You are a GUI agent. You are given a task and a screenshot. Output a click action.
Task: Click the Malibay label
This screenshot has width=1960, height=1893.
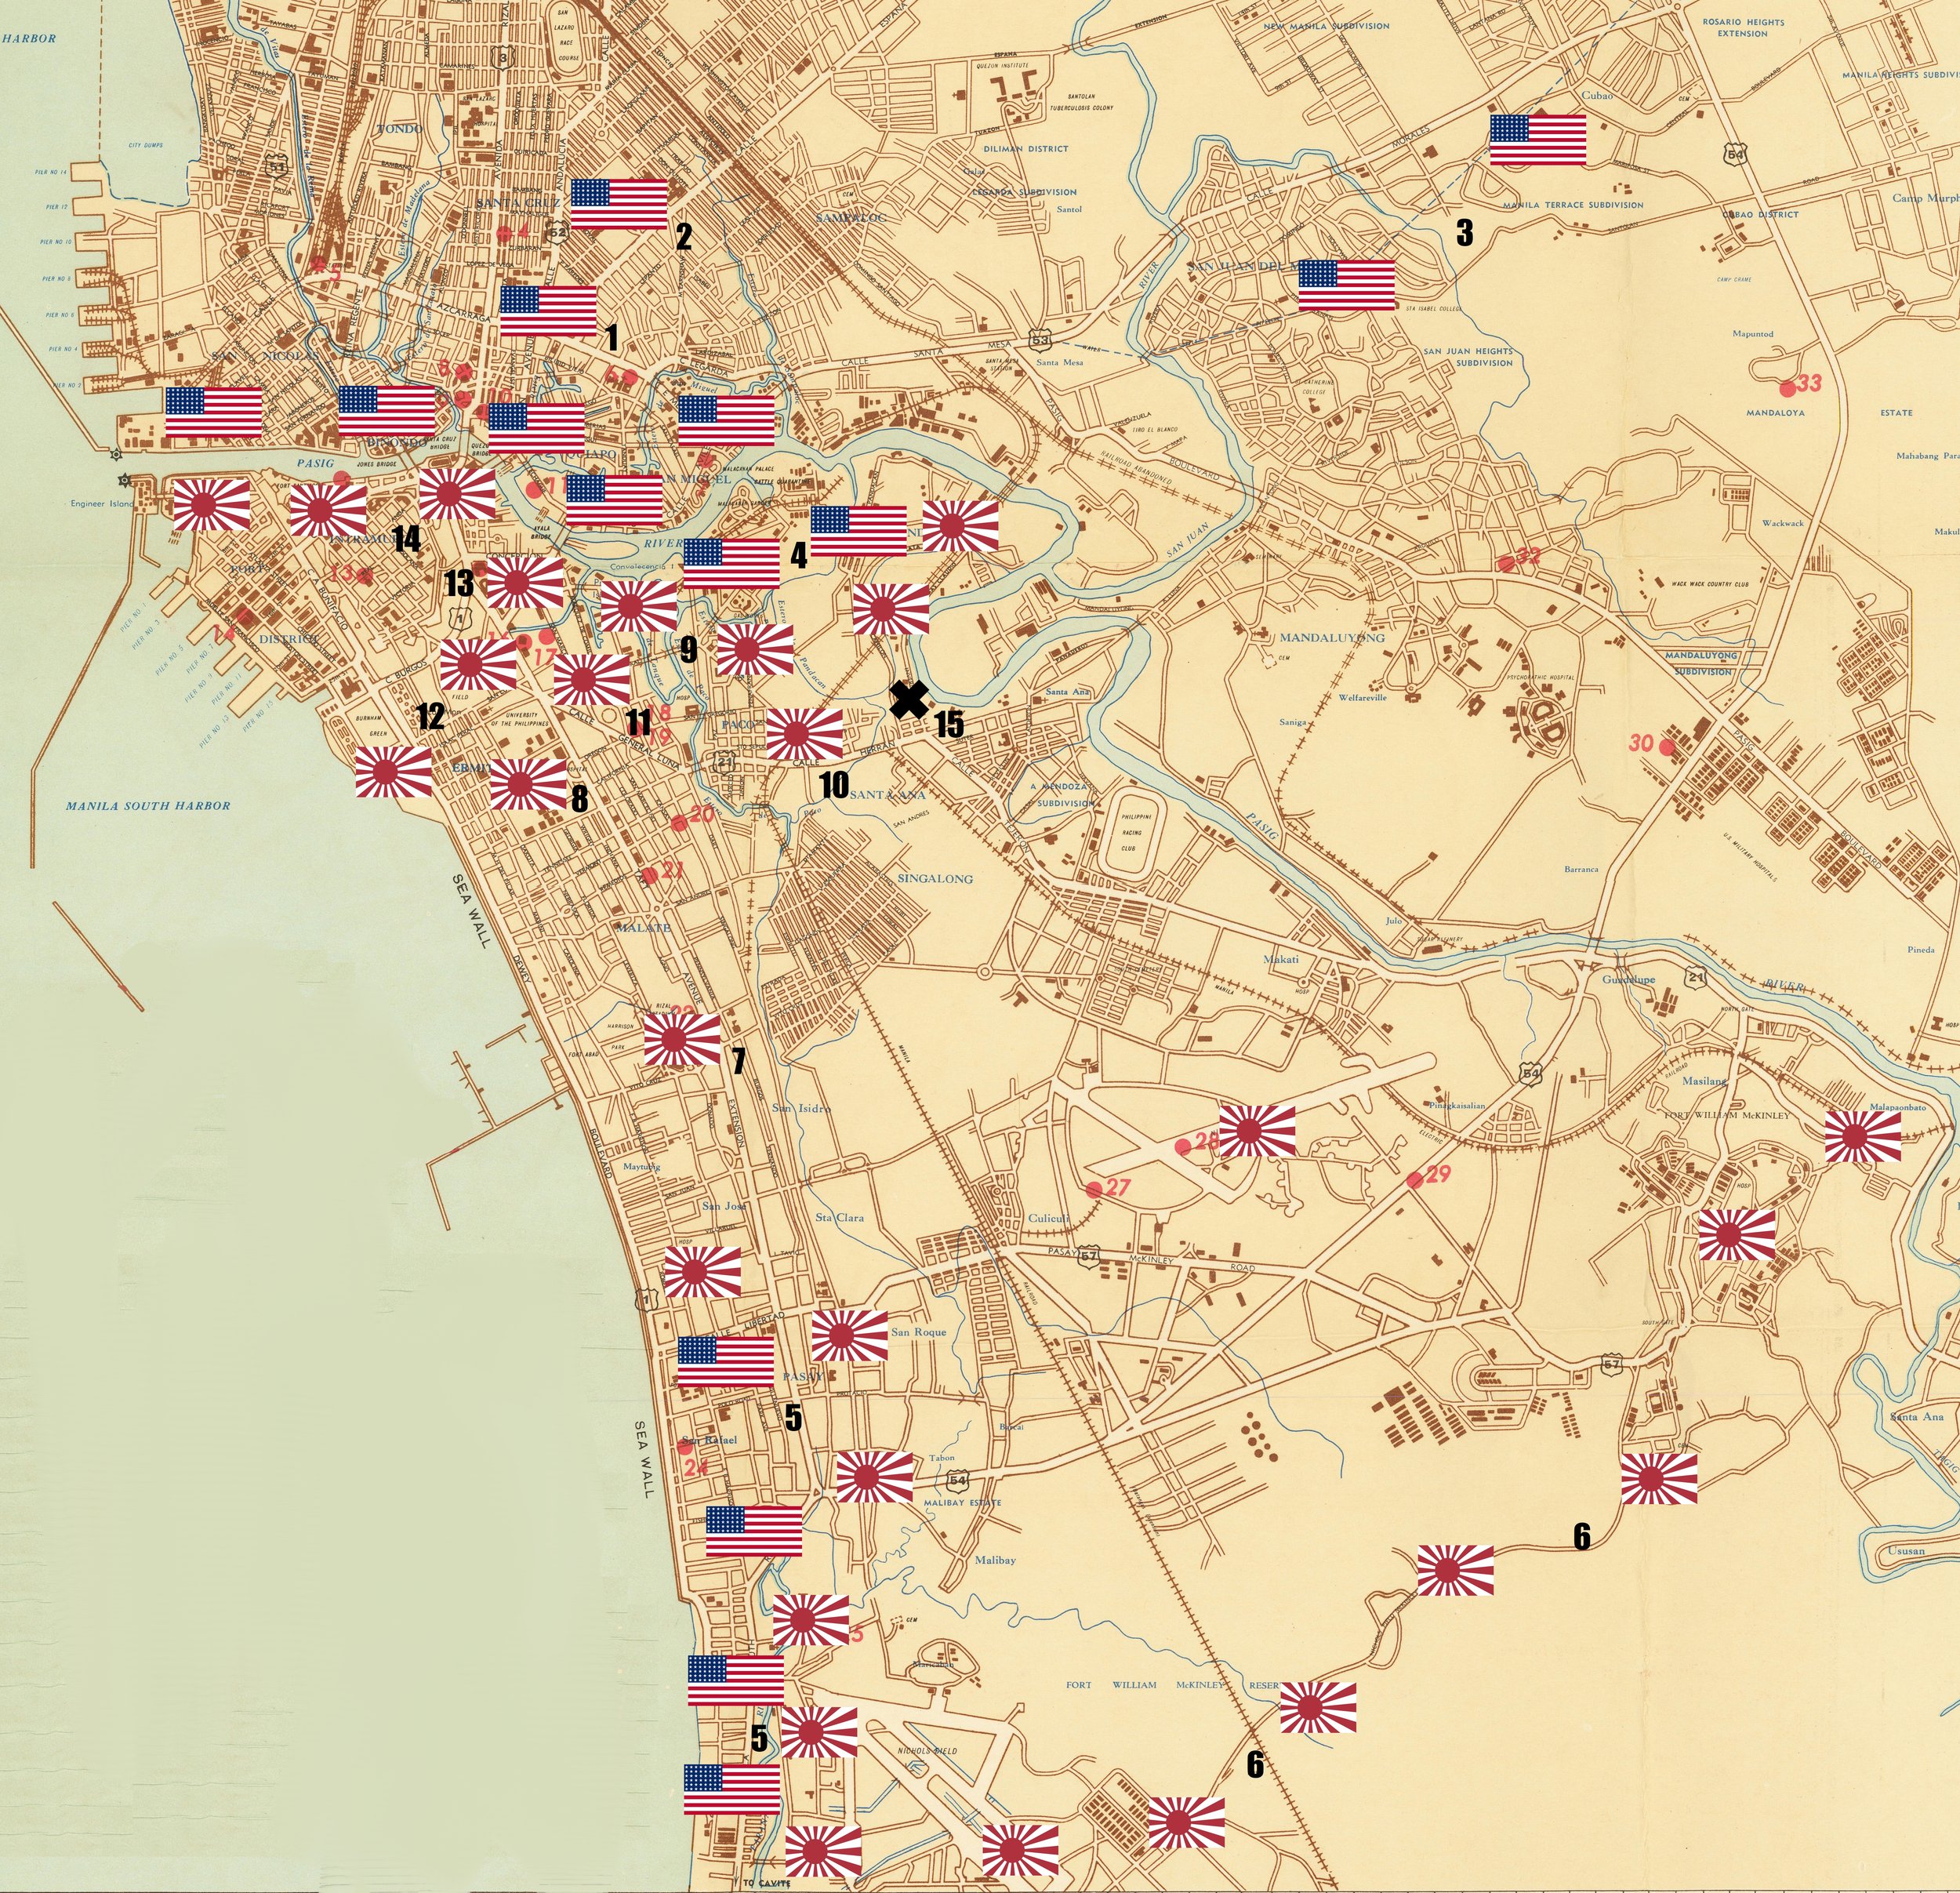995,1559
